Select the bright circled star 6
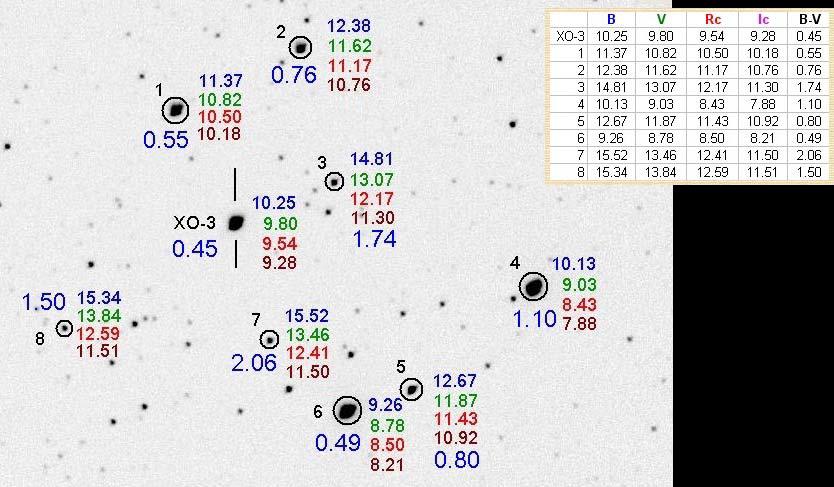Screen dimensions: 834x487 348,410
